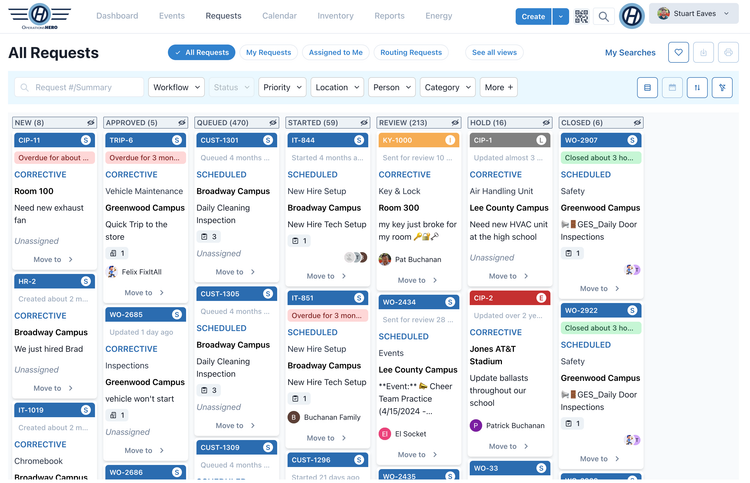Click the Request #/Summary search field
This screenshot has height=483, width=750.
pos(79,87)
